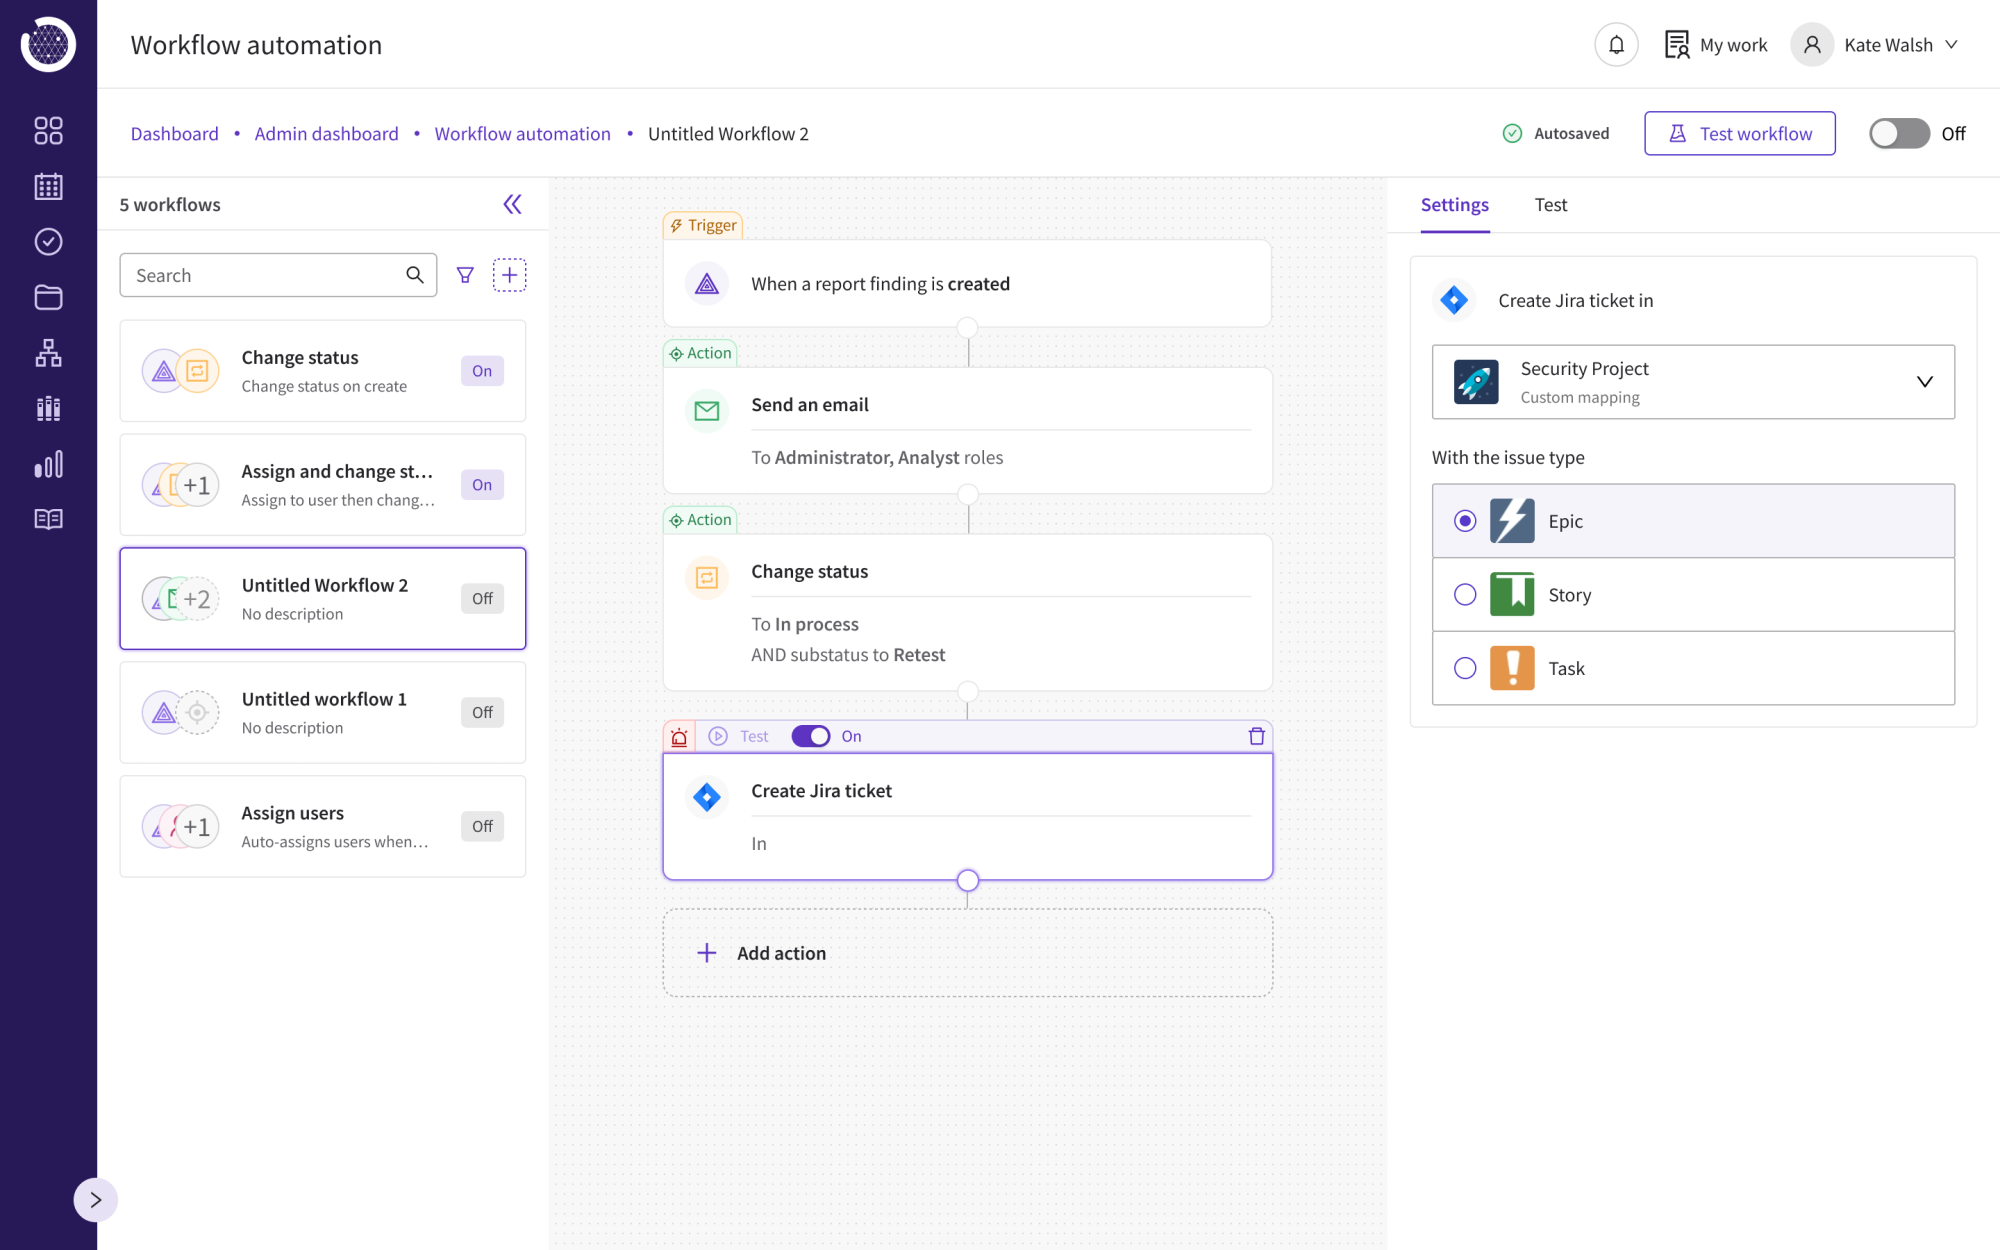2000x1250 pixels.
Task: Click the Trigger step report finding card
Action: click(967, 284)
